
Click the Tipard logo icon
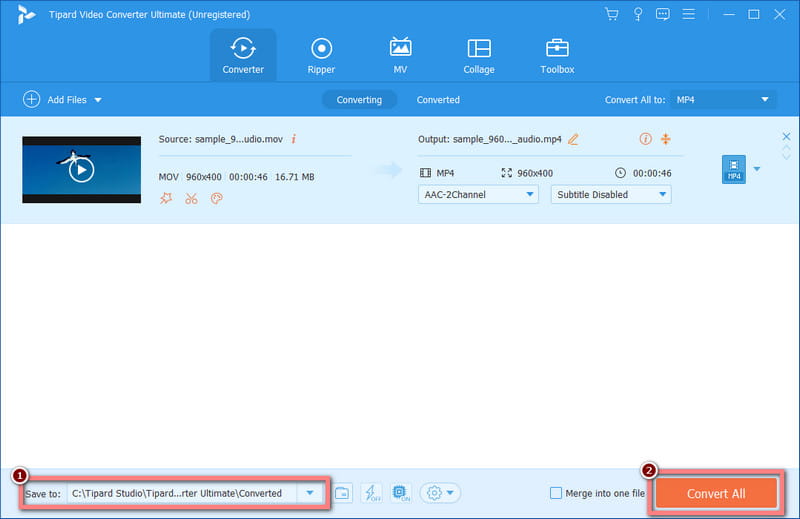pyautogui.click(x=26, y=14)
